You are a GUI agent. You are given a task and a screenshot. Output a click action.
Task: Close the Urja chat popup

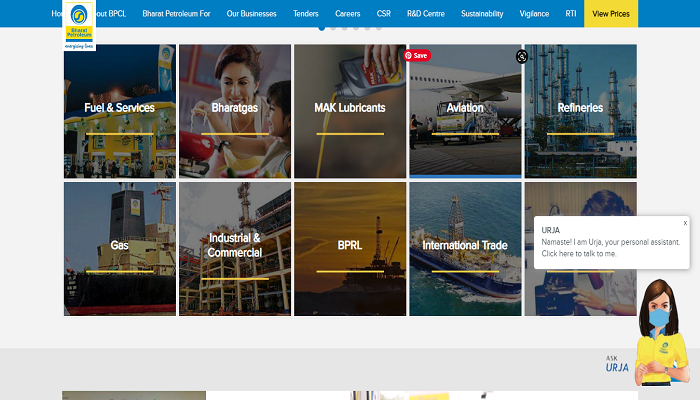point(685,223)
